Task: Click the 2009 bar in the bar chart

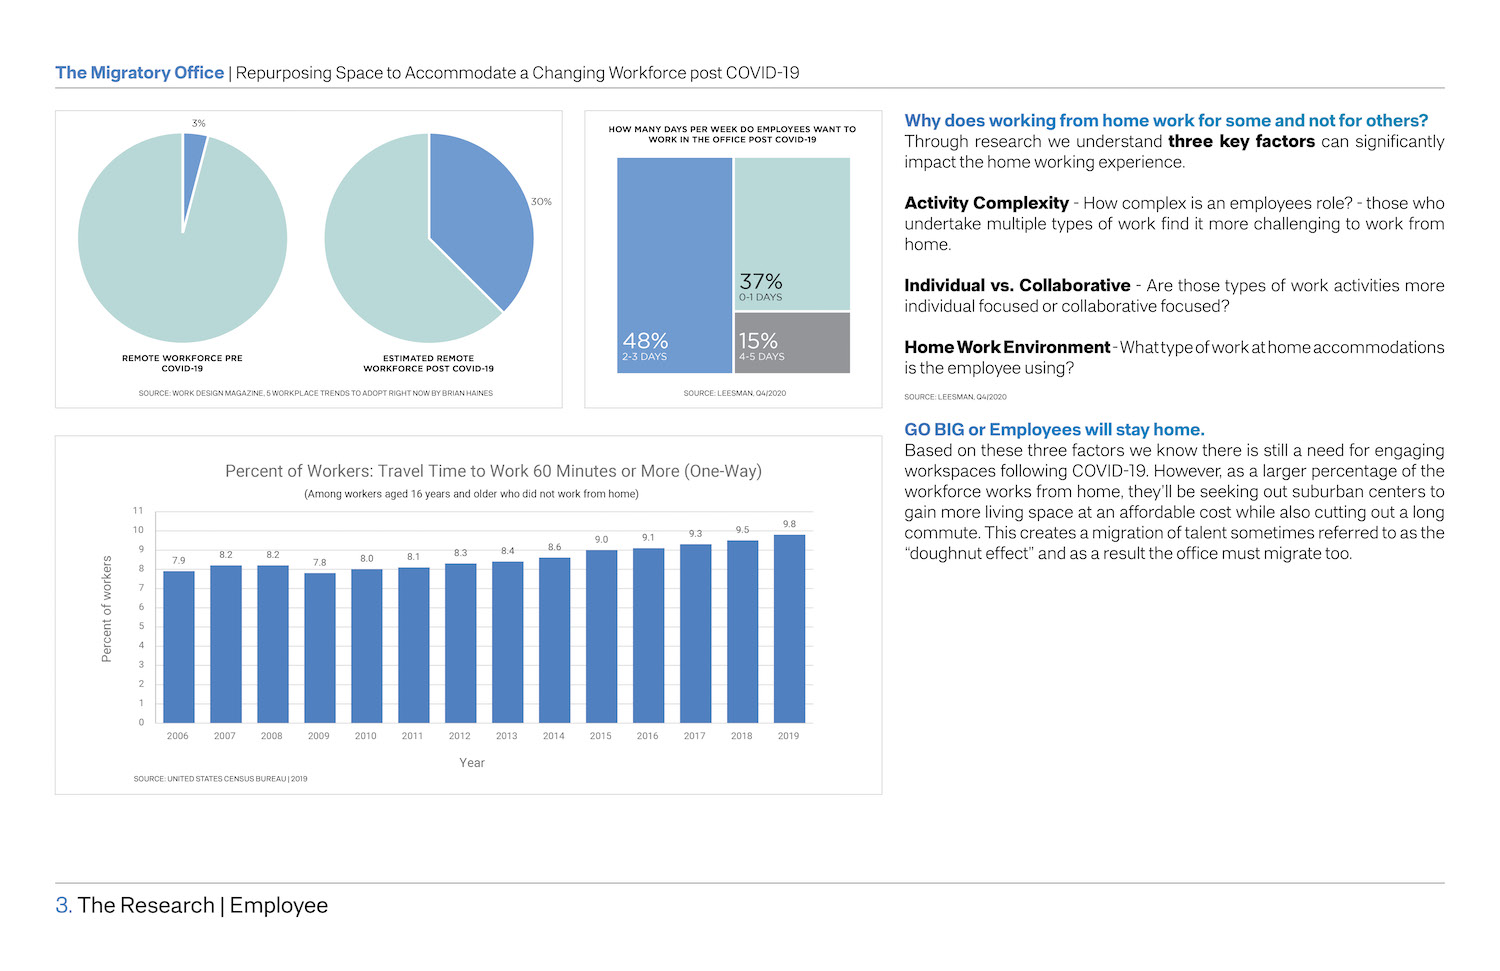Action: pyautogui.click(x=319, y=647)
